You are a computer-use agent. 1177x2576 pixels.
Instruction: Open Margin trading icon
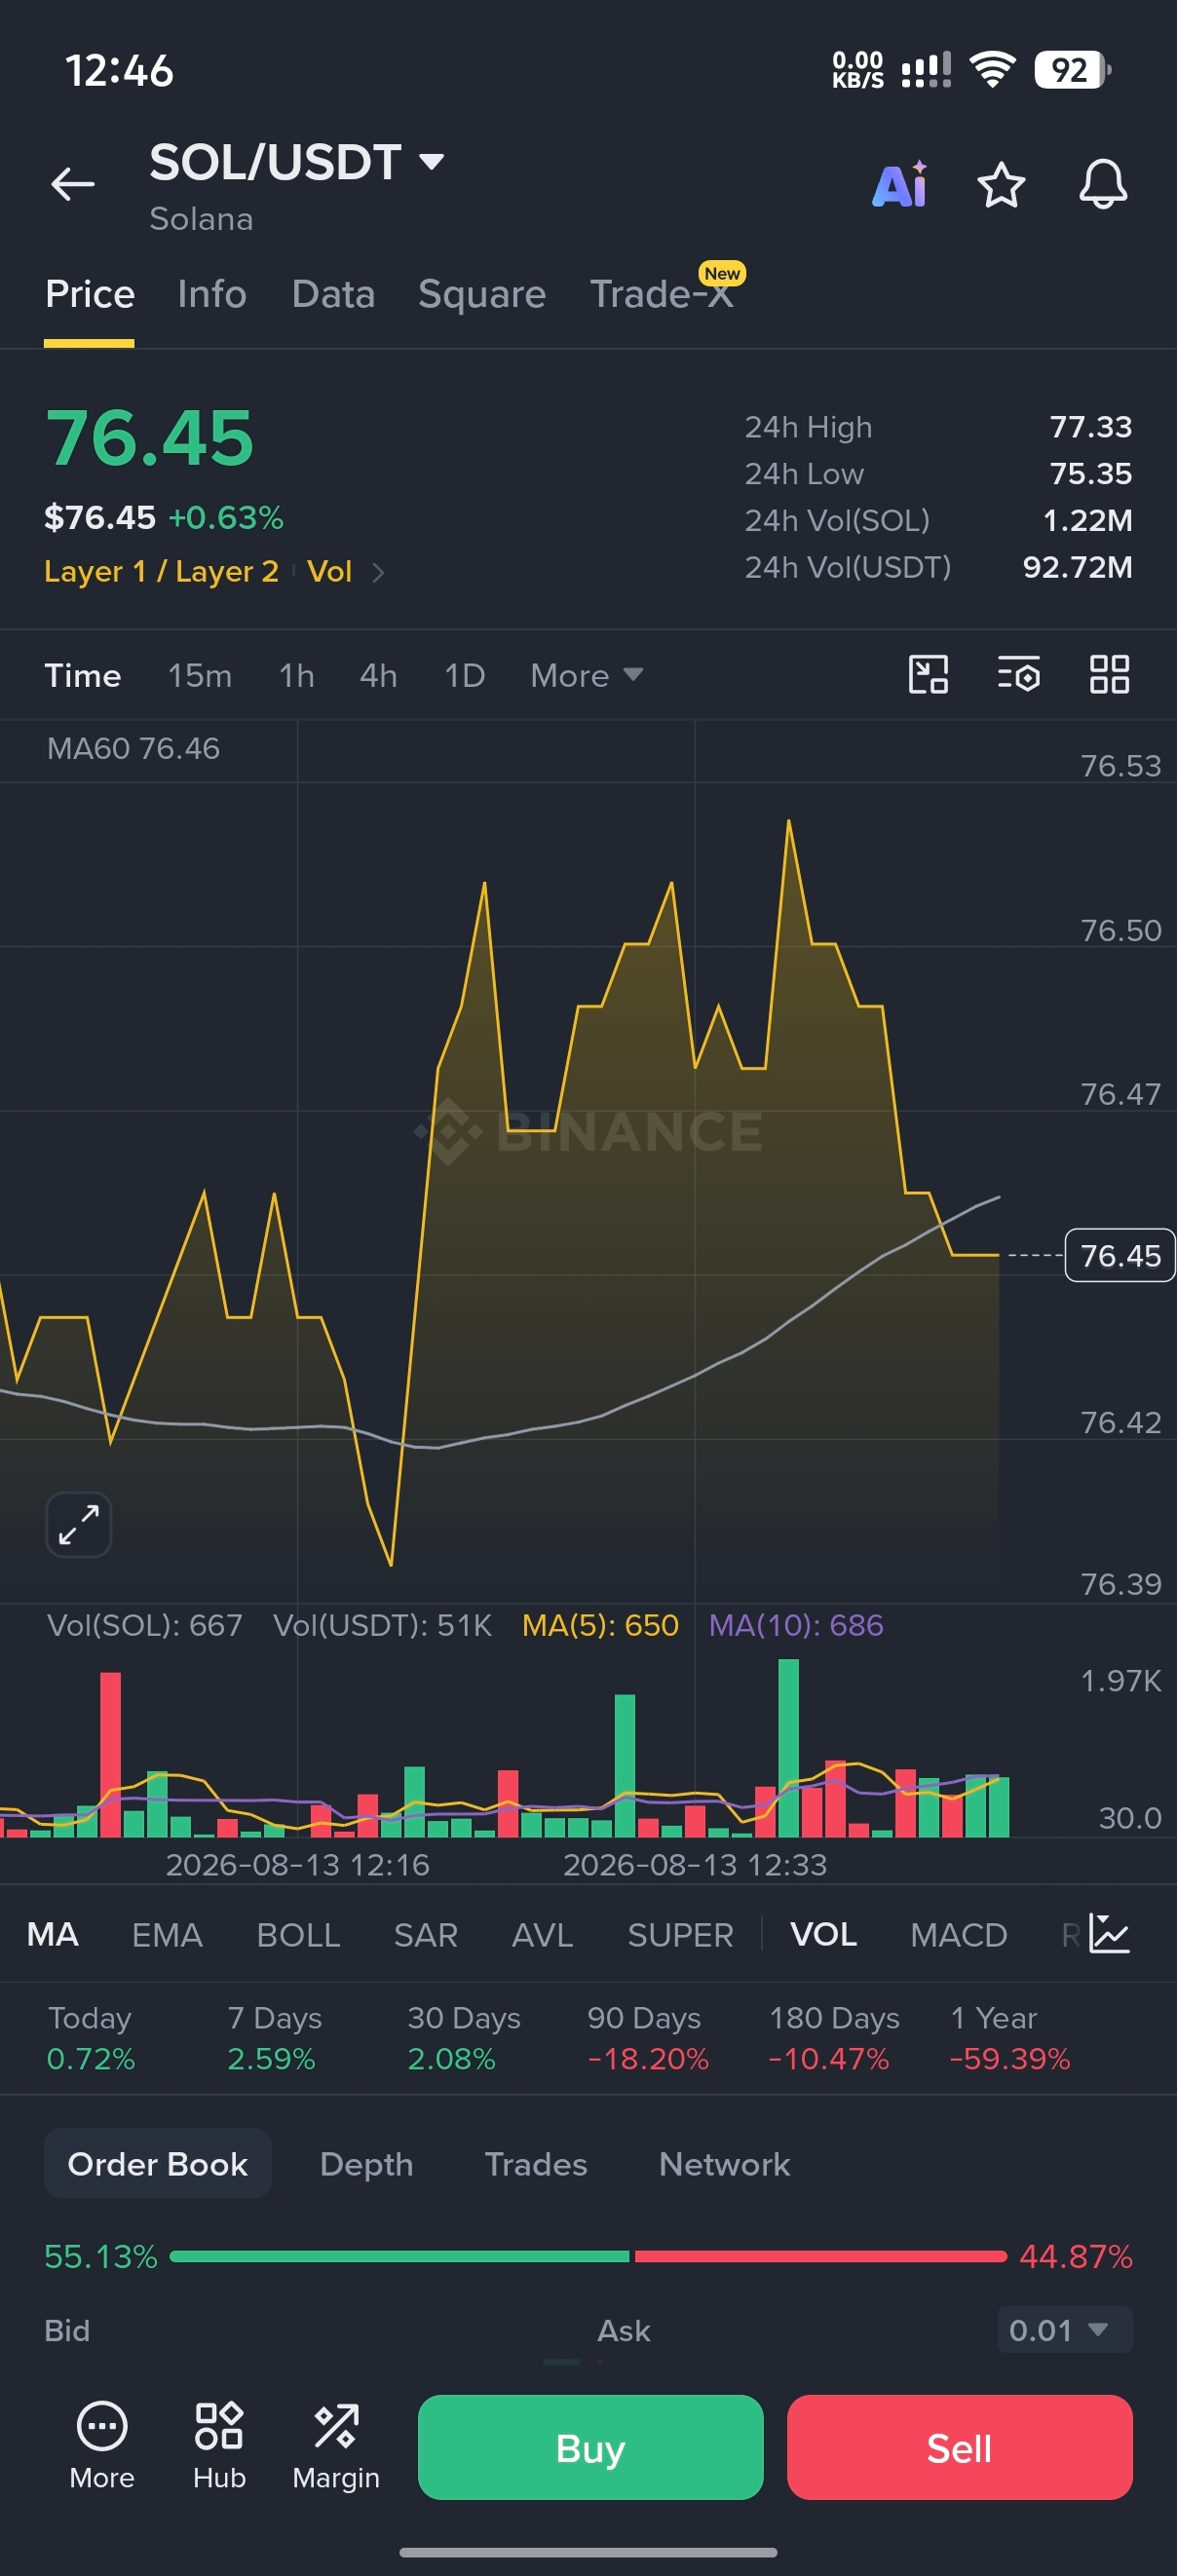[336, 2446]
